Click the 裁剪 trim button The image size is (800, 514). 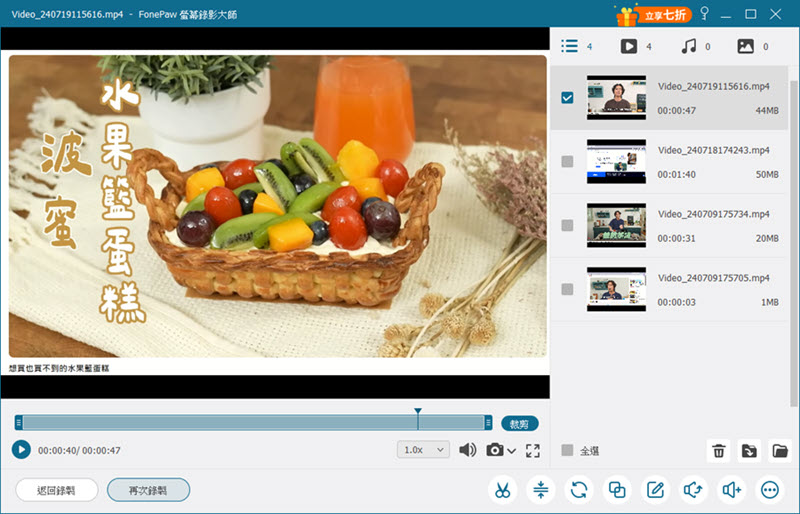(519, 424)
